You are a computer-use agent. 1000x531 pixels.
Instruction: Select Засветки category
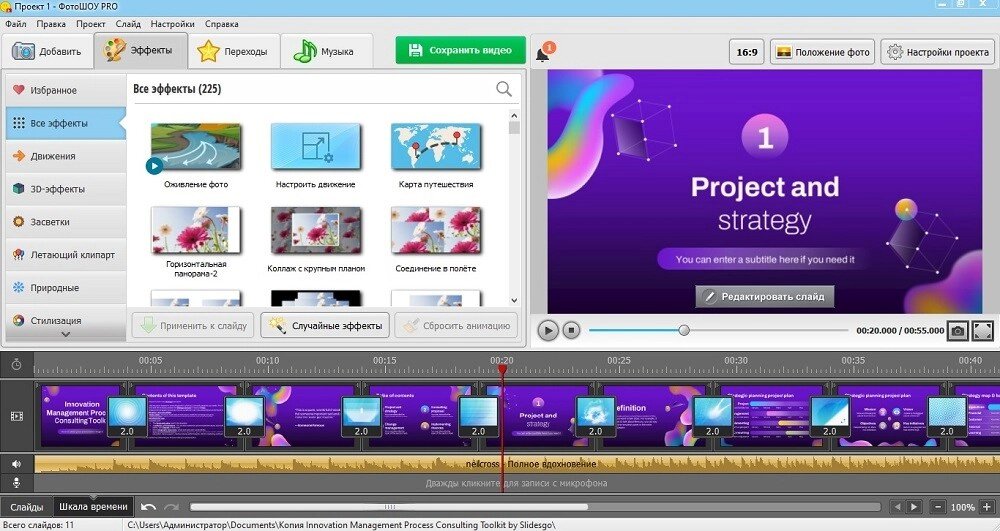pos(66,222)
